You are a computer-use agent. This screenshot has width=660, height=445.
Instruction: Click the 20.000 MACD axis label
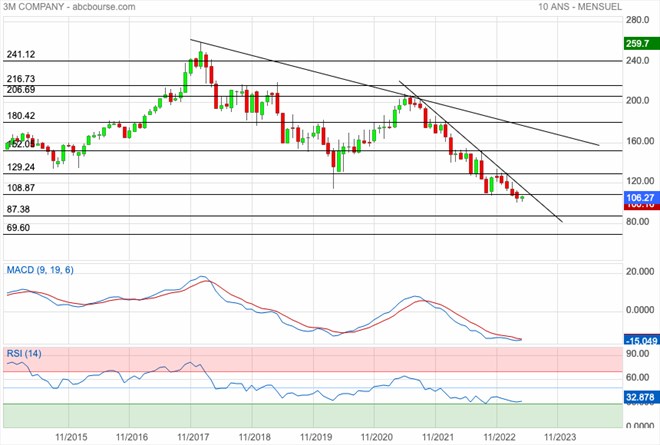click(x=640, y=272)
